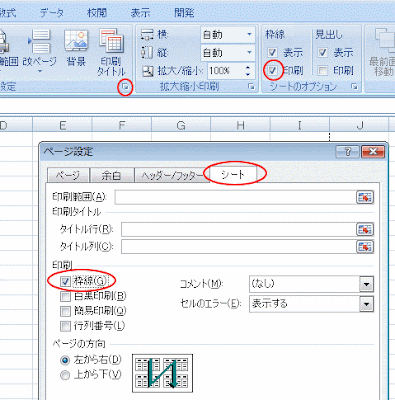The height and width of the screenshot is (400, 395).
Task: Open the 表示 ribbon tab
Action: click(140, 13)
